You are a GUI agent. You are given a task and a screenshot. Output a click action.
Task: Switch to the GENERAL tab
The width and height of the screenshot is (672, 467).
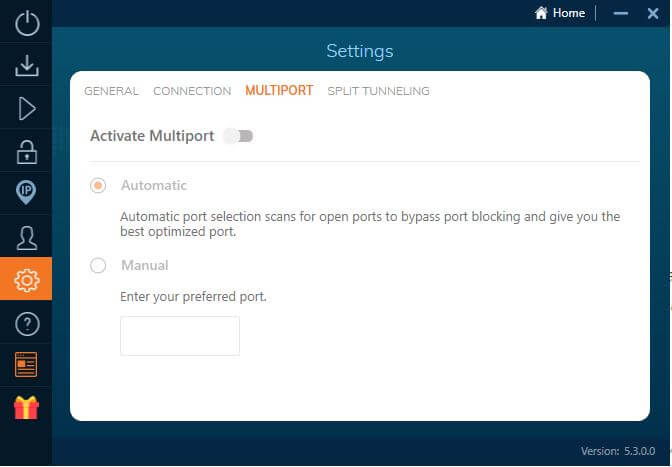111,91
